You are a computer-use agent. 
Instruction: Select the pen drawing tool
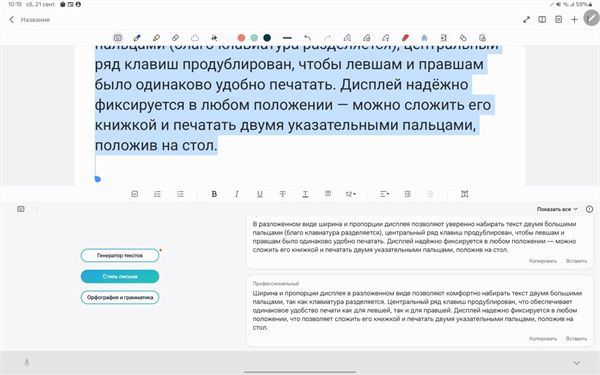pos(137,38)
